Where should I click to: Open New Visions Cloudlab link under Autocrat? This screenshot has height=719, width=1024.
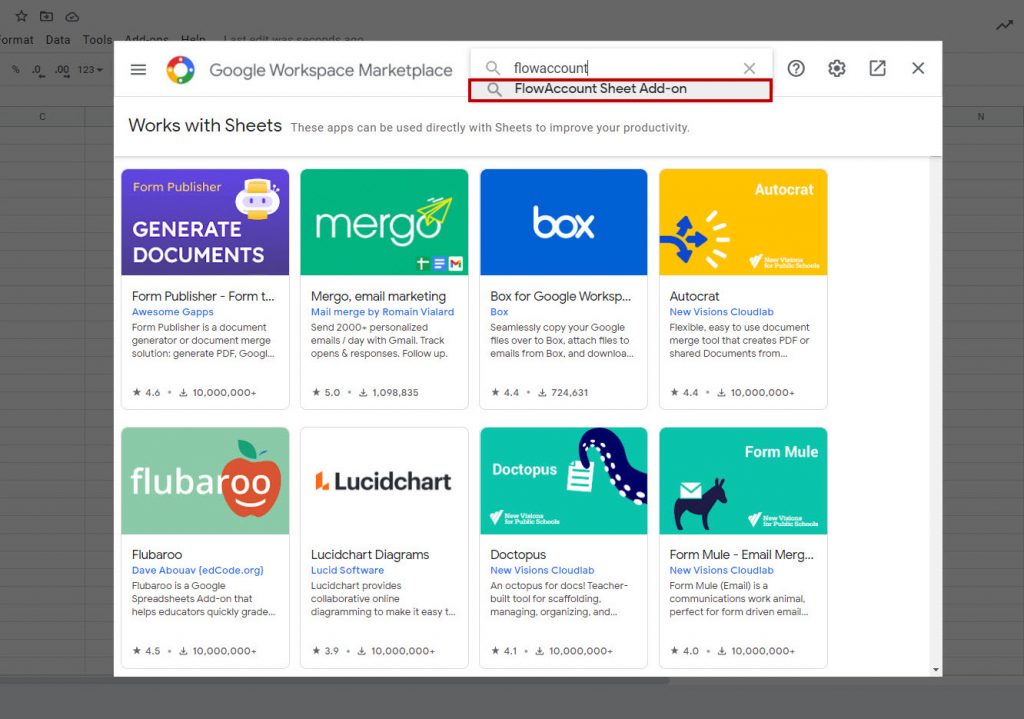[721, 312]
